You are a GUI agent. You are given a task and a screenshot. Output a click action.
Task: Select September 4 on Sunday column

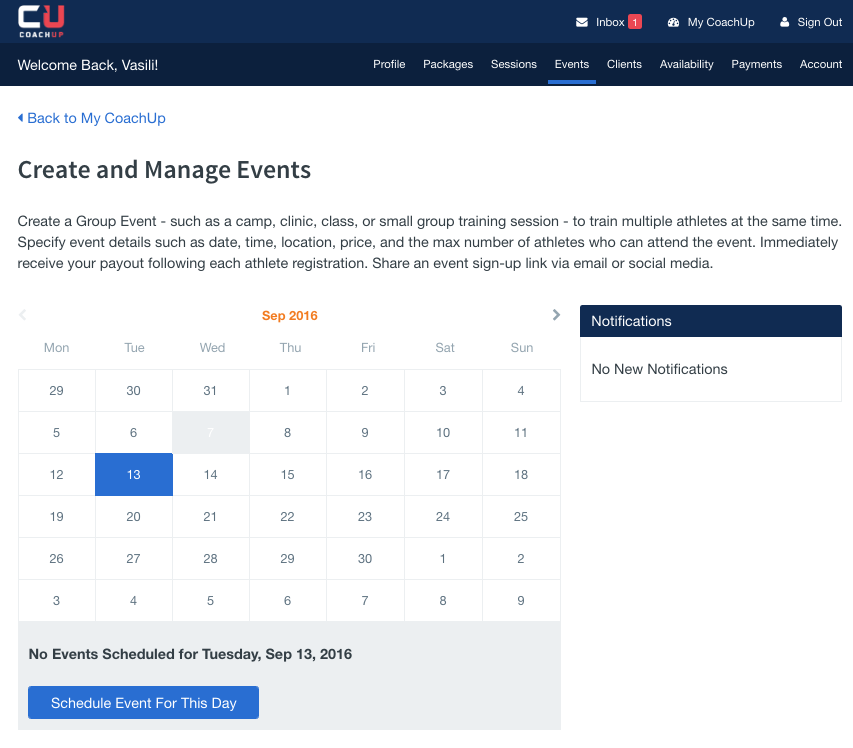coord(521,391)
